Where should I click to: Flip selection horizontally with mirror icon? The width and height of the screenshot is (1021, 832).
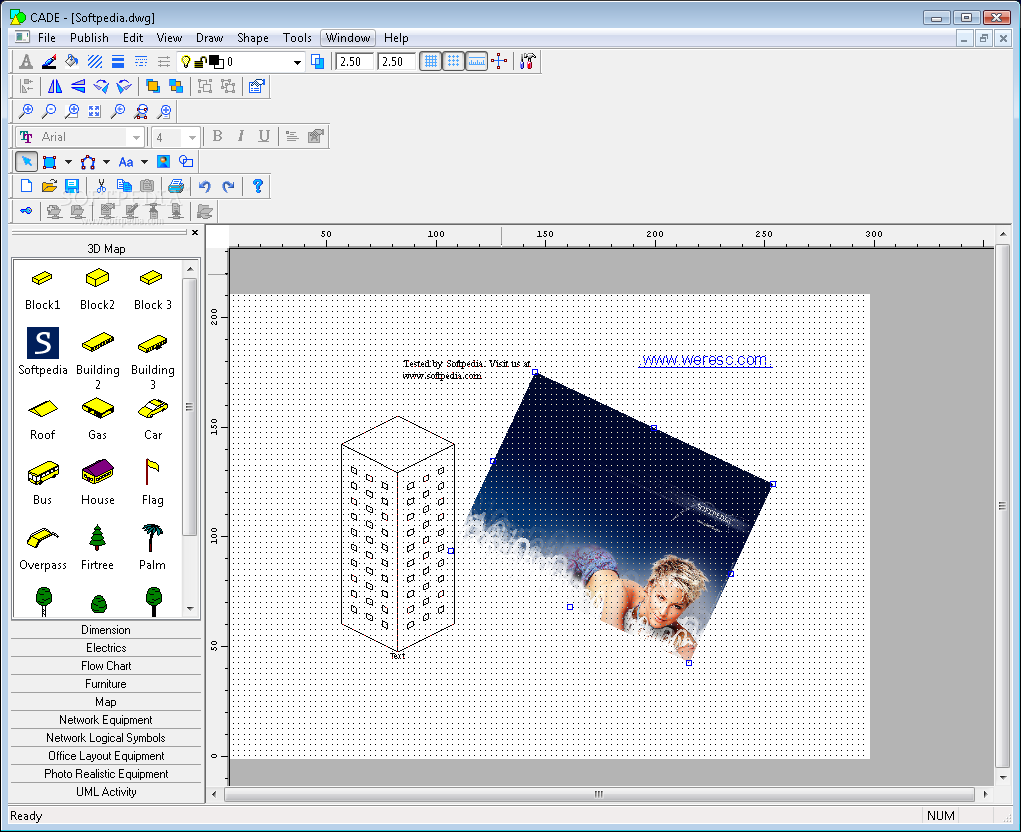click(x=55, y=87)
